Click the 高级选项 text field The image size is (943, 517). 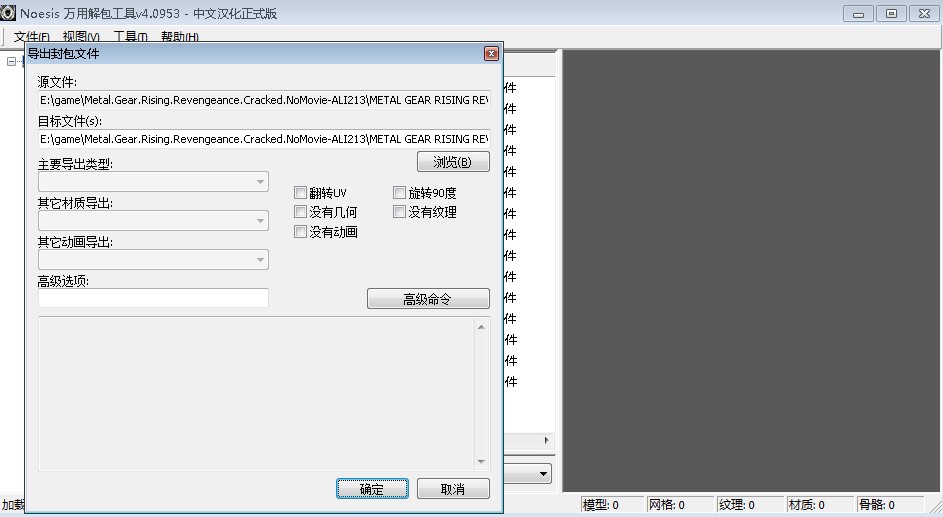(153, 298)
